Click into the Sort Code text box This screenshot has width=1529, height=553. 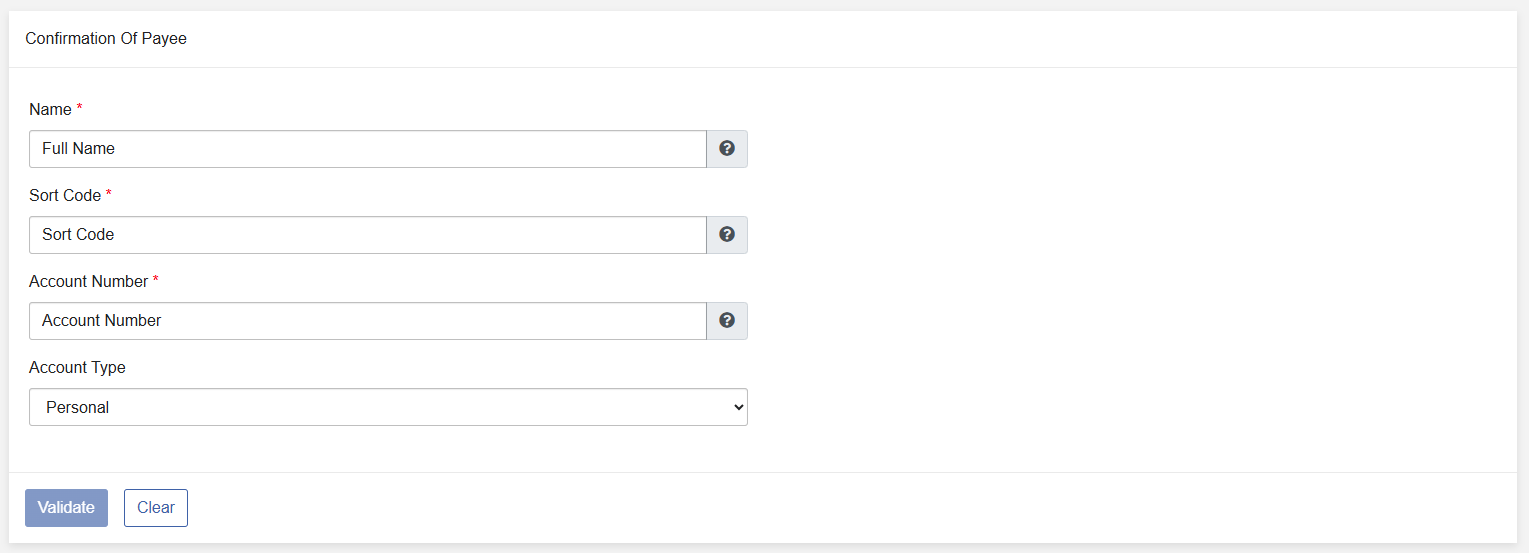coord(368,235)
